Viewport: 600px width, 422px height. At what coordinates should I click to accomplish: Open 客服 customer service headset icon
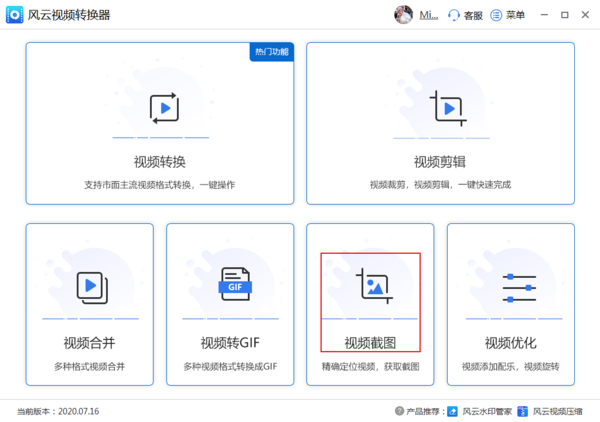coord(454,15)
